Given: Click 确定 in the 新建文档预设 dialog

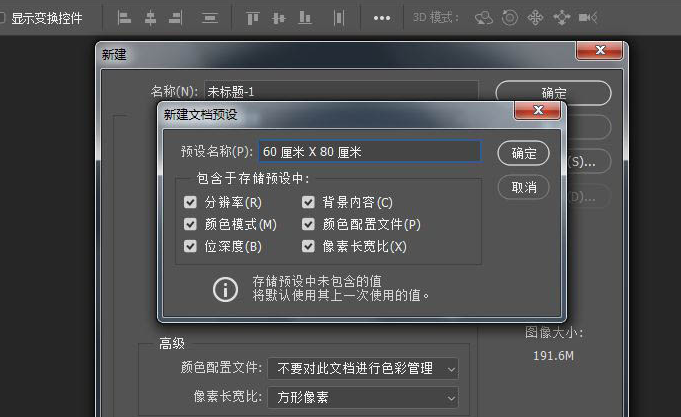Looking at the screenshot, I should point(523,153).
